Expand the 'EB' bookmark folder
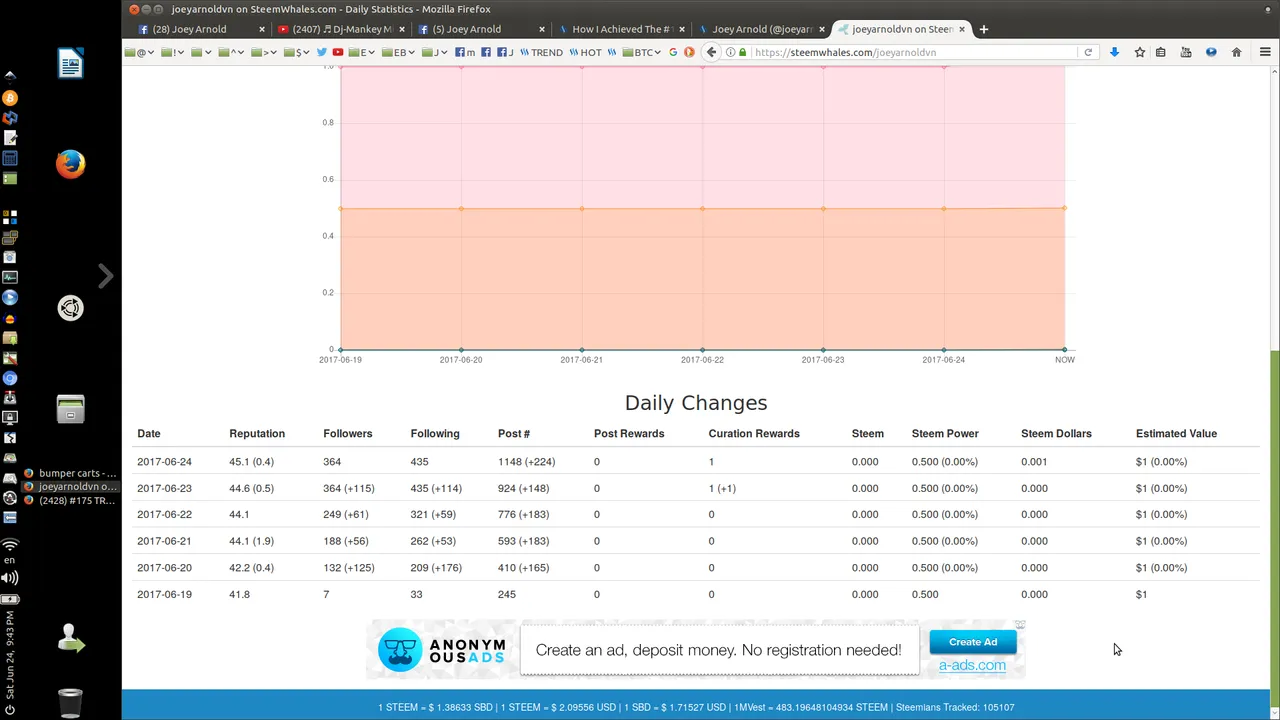The image size is (1280, 720). tap(399, 52)
